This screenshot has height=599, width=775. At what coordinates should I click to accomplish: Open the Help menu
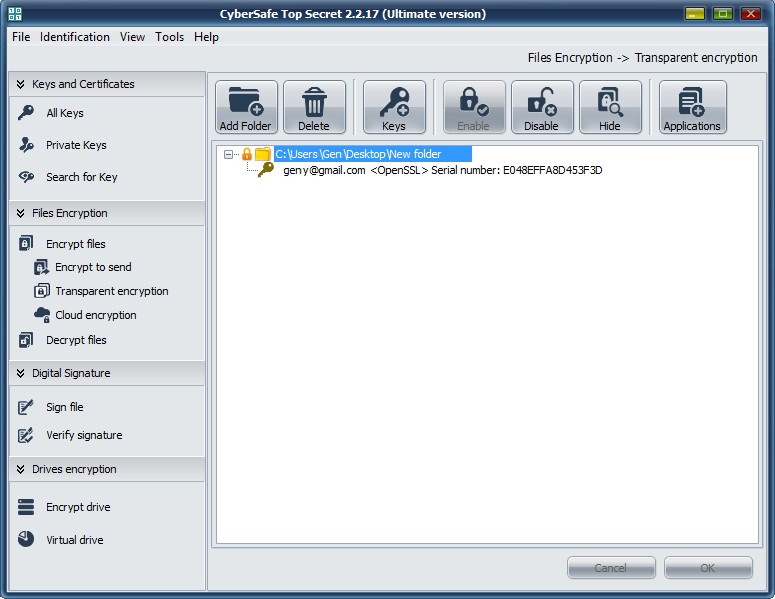206,37
